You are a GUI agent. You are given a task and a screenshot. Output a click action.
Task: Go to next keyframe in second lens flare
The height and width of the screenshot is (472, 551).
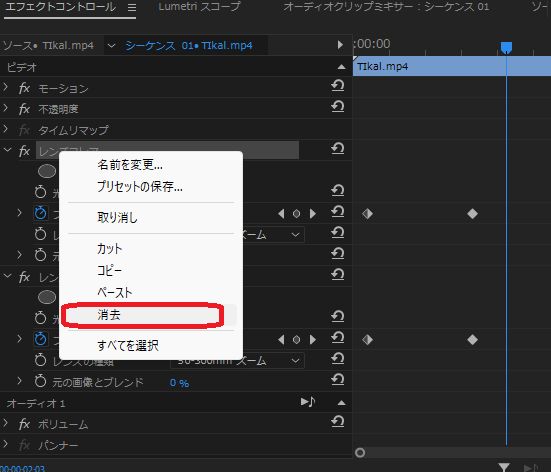pos(312,340)
